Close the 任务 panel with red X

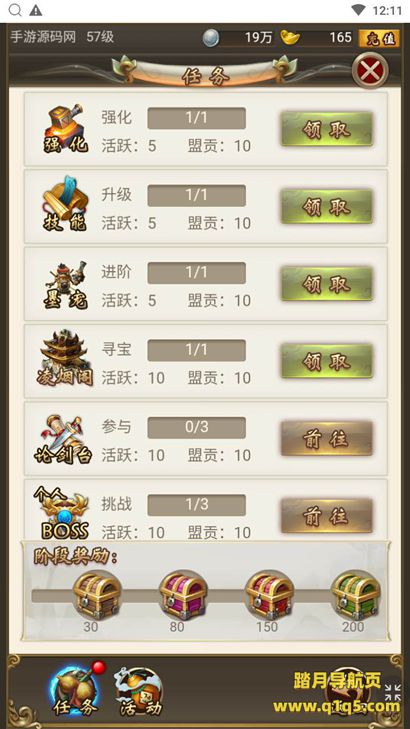[x=370, y=71]
